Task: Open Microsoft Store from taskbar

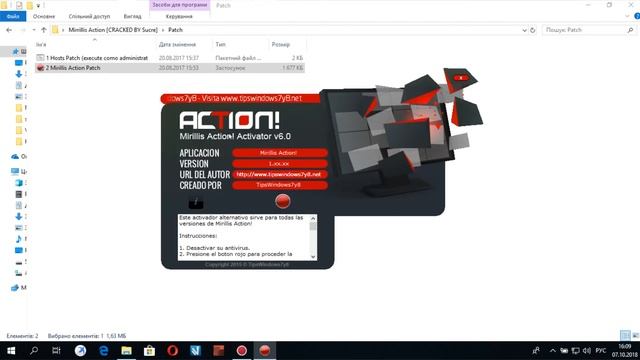Action: click(149, 351)
